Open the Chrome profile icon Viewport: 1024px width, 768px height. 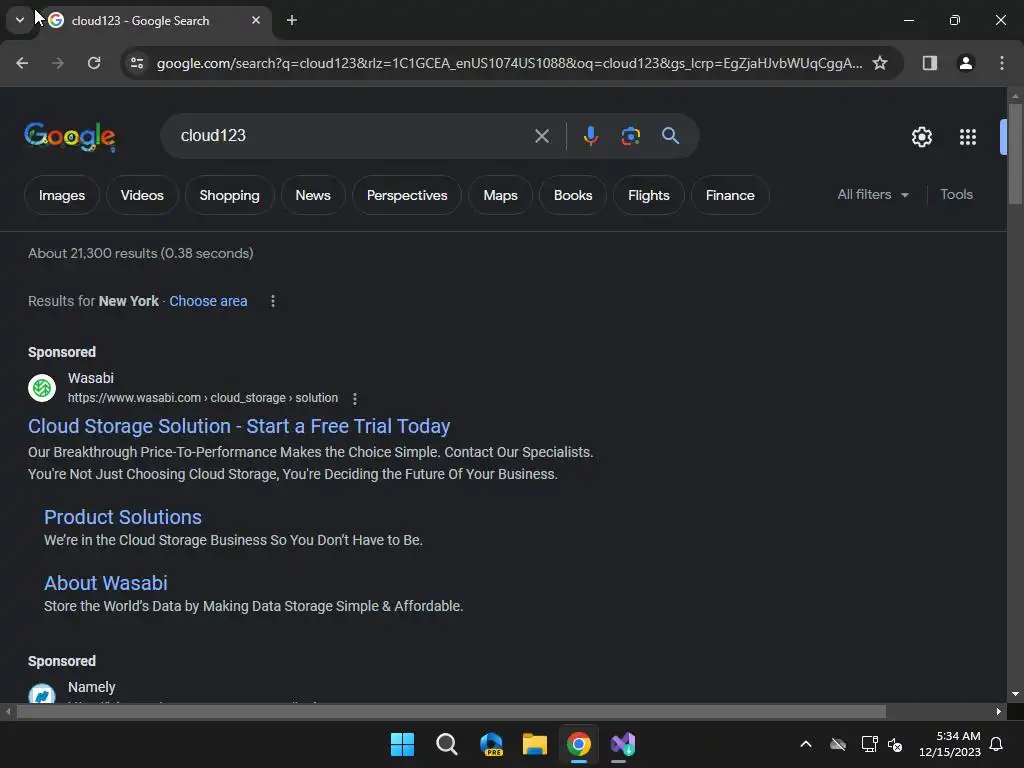click(965, 63)
